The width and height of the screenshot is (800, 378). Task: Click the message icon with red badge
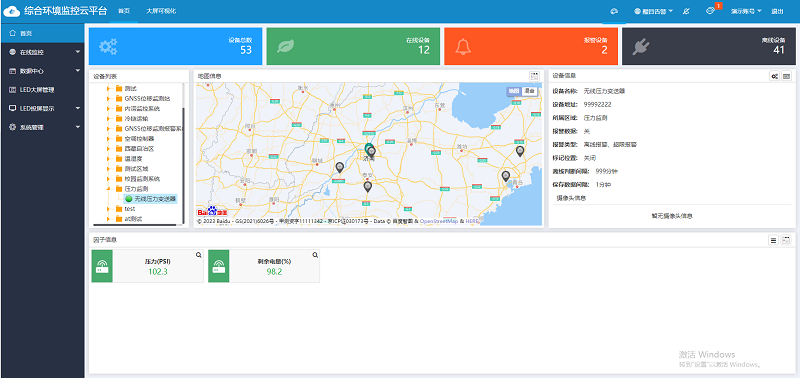point(711,11)
